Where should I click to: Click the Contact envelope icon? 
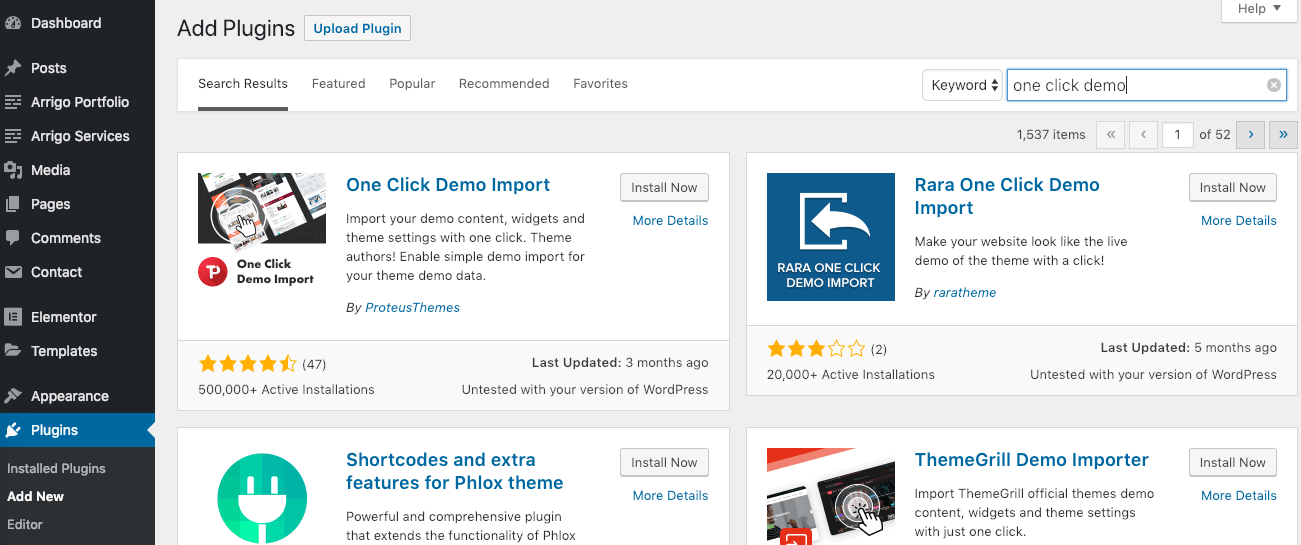point(13,272)
